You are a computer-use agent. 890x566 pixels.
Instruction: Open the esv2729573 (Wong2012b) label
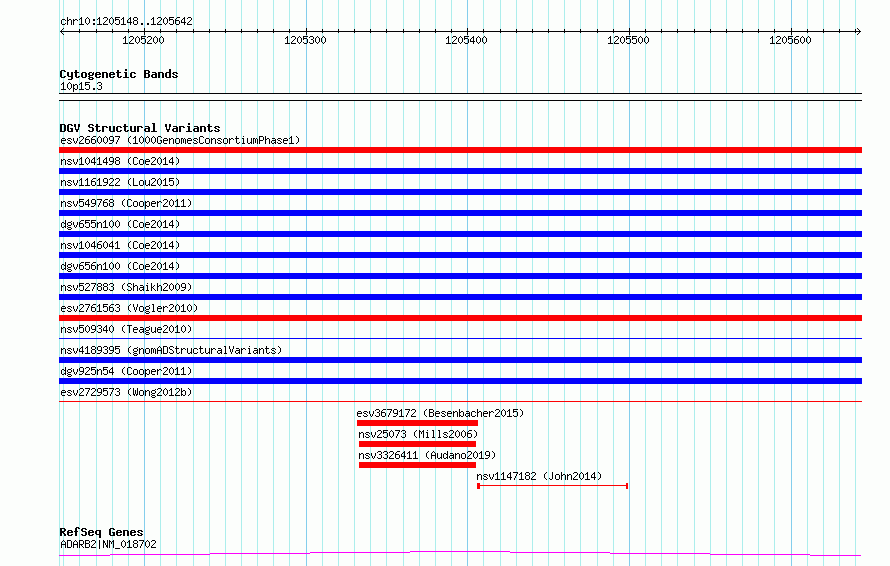pyautogui.click(x=126, y=392)
